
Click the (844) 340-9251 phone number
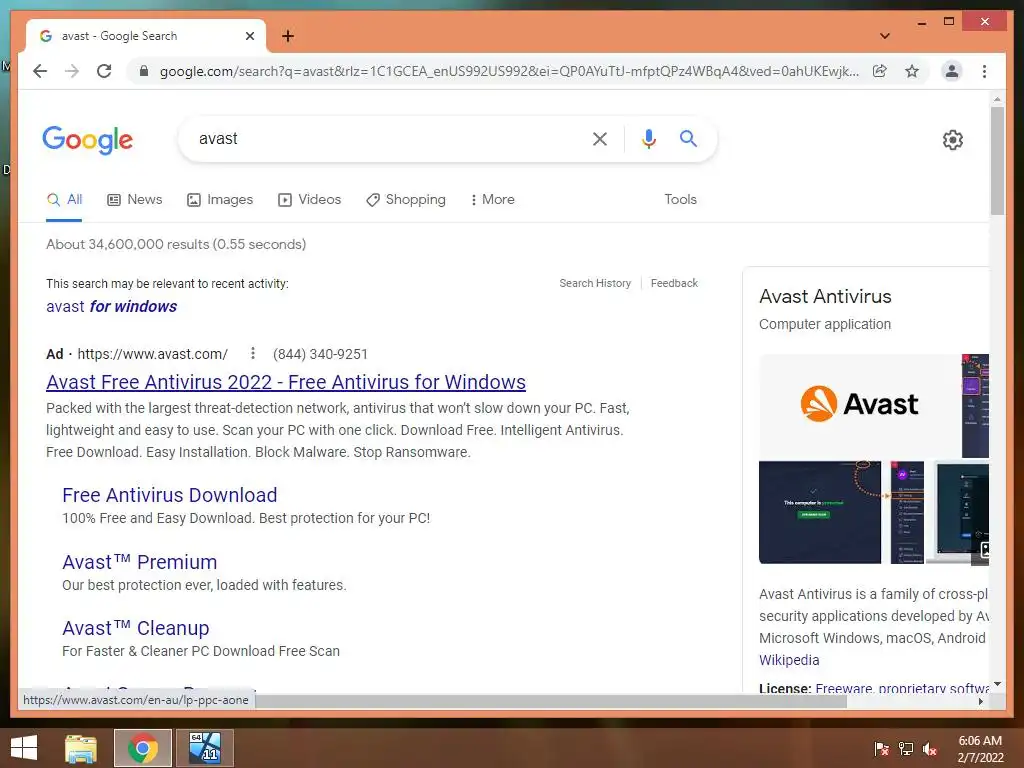[320, 354]
